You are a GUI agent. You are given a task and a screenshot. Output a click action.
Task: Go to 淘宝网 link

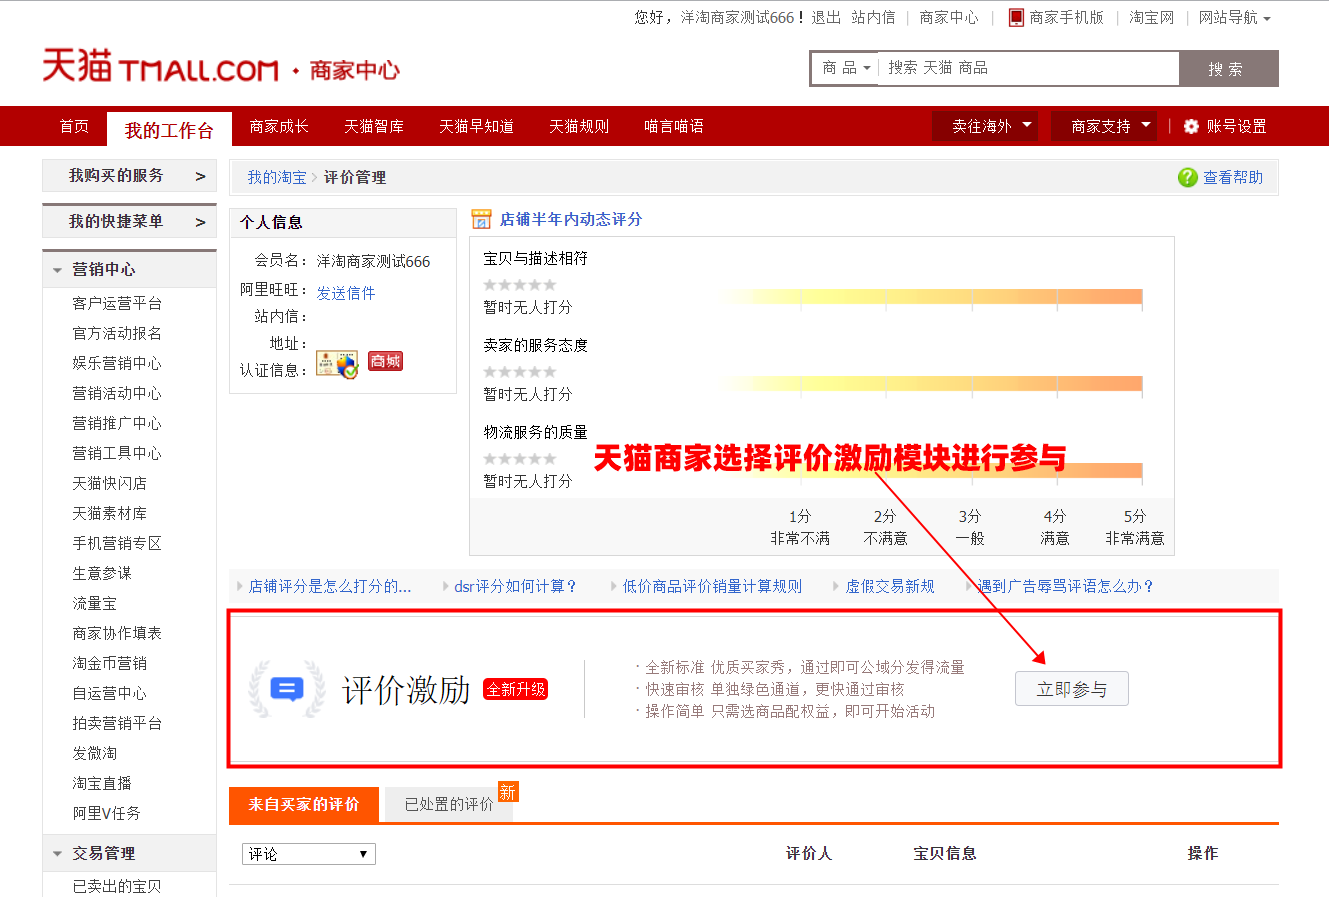point(1151,17)
